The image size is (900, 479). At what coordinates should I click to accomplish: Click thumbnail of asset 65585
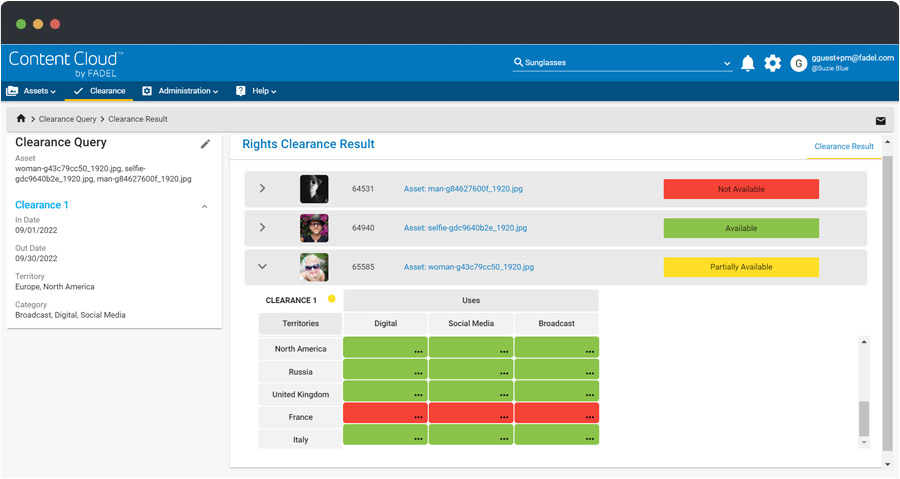[314, 267]
